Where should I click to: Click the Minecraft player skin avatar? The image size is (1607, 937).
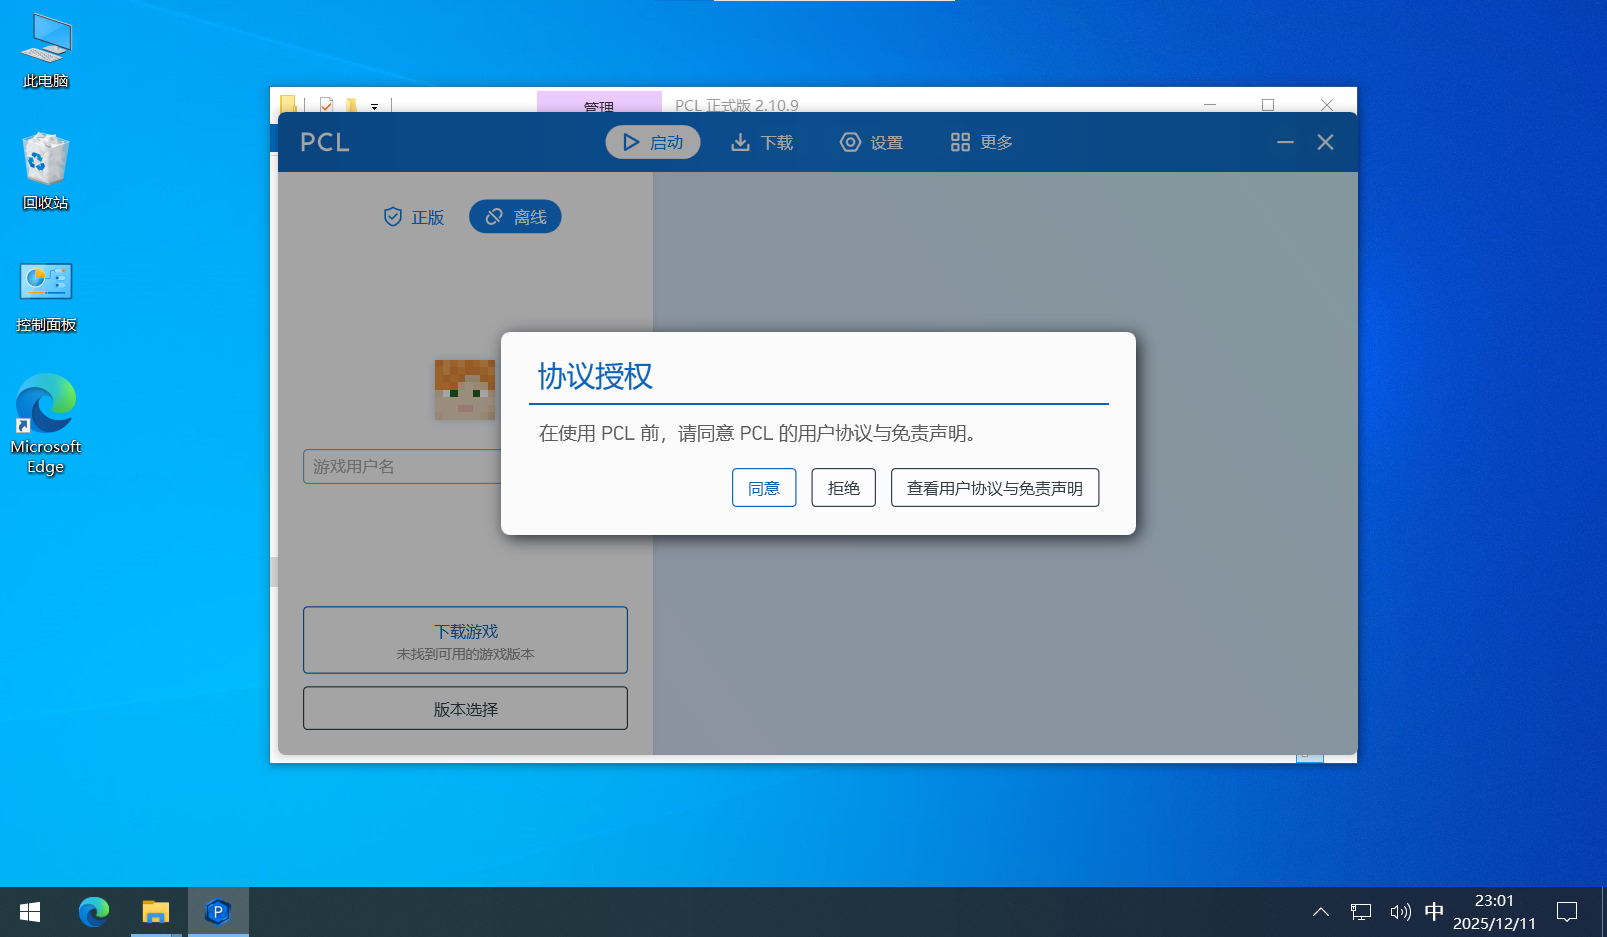(x=465, y=389)
